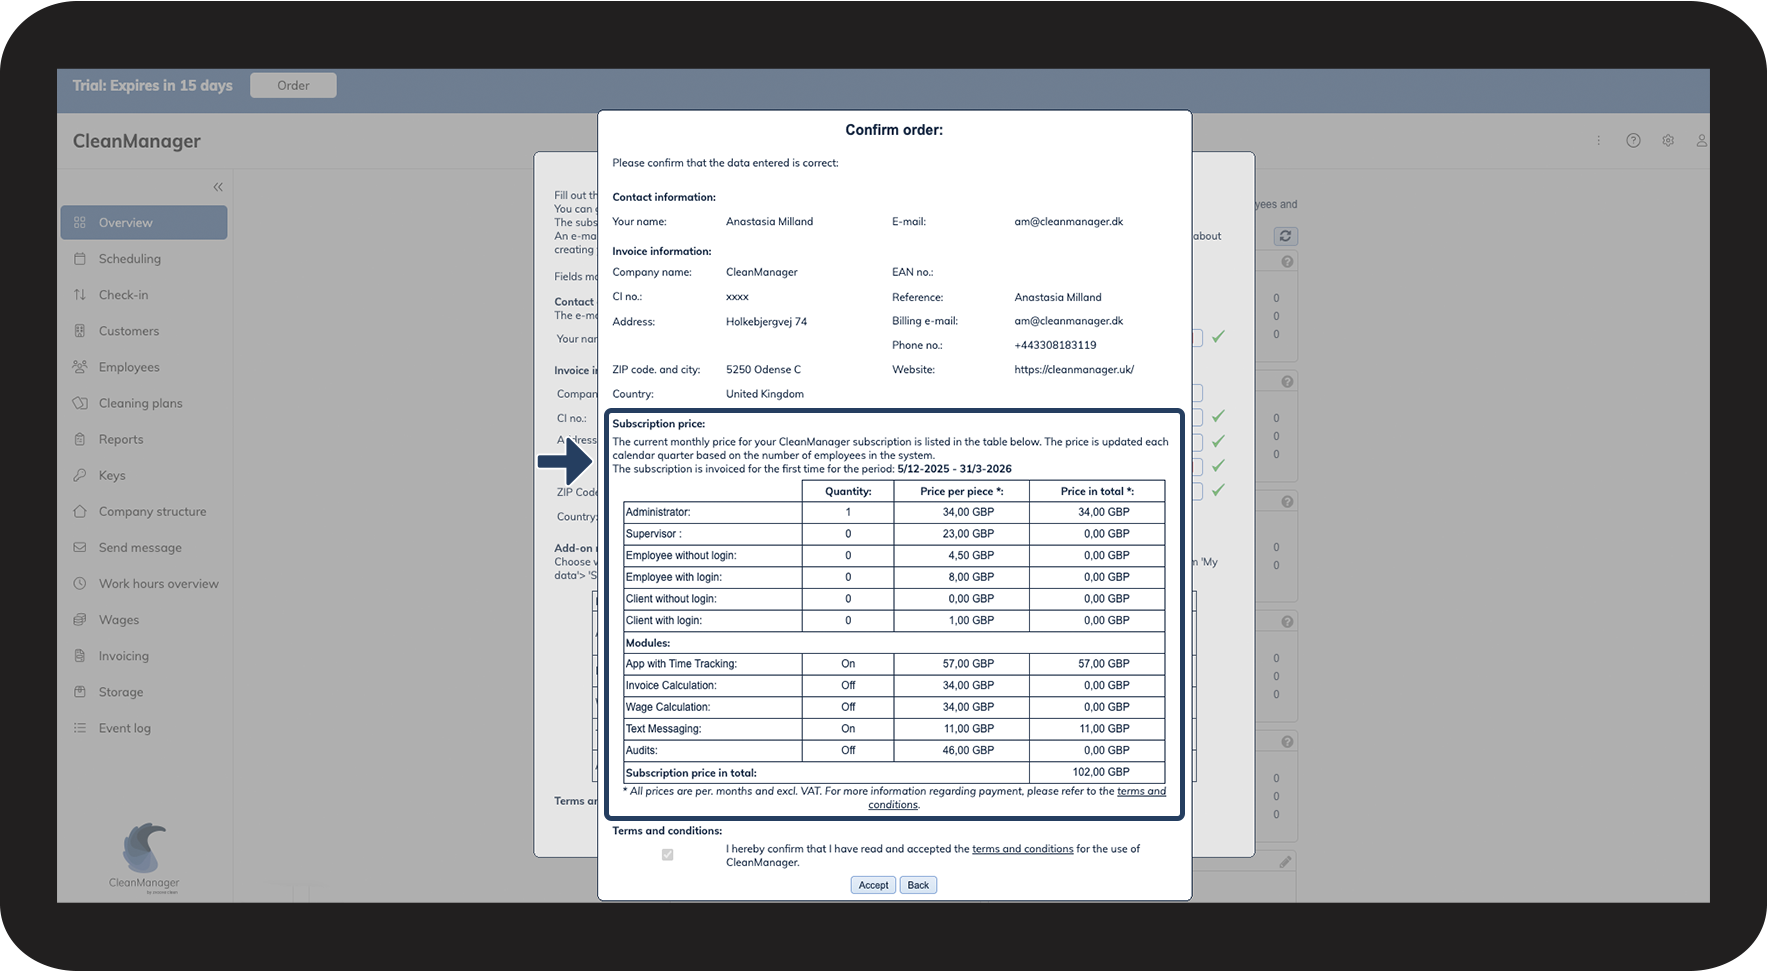Click the 'Invoice Calculation:' module label
Viewport: 1767px width, 971px height.
(x=671, y=686)
